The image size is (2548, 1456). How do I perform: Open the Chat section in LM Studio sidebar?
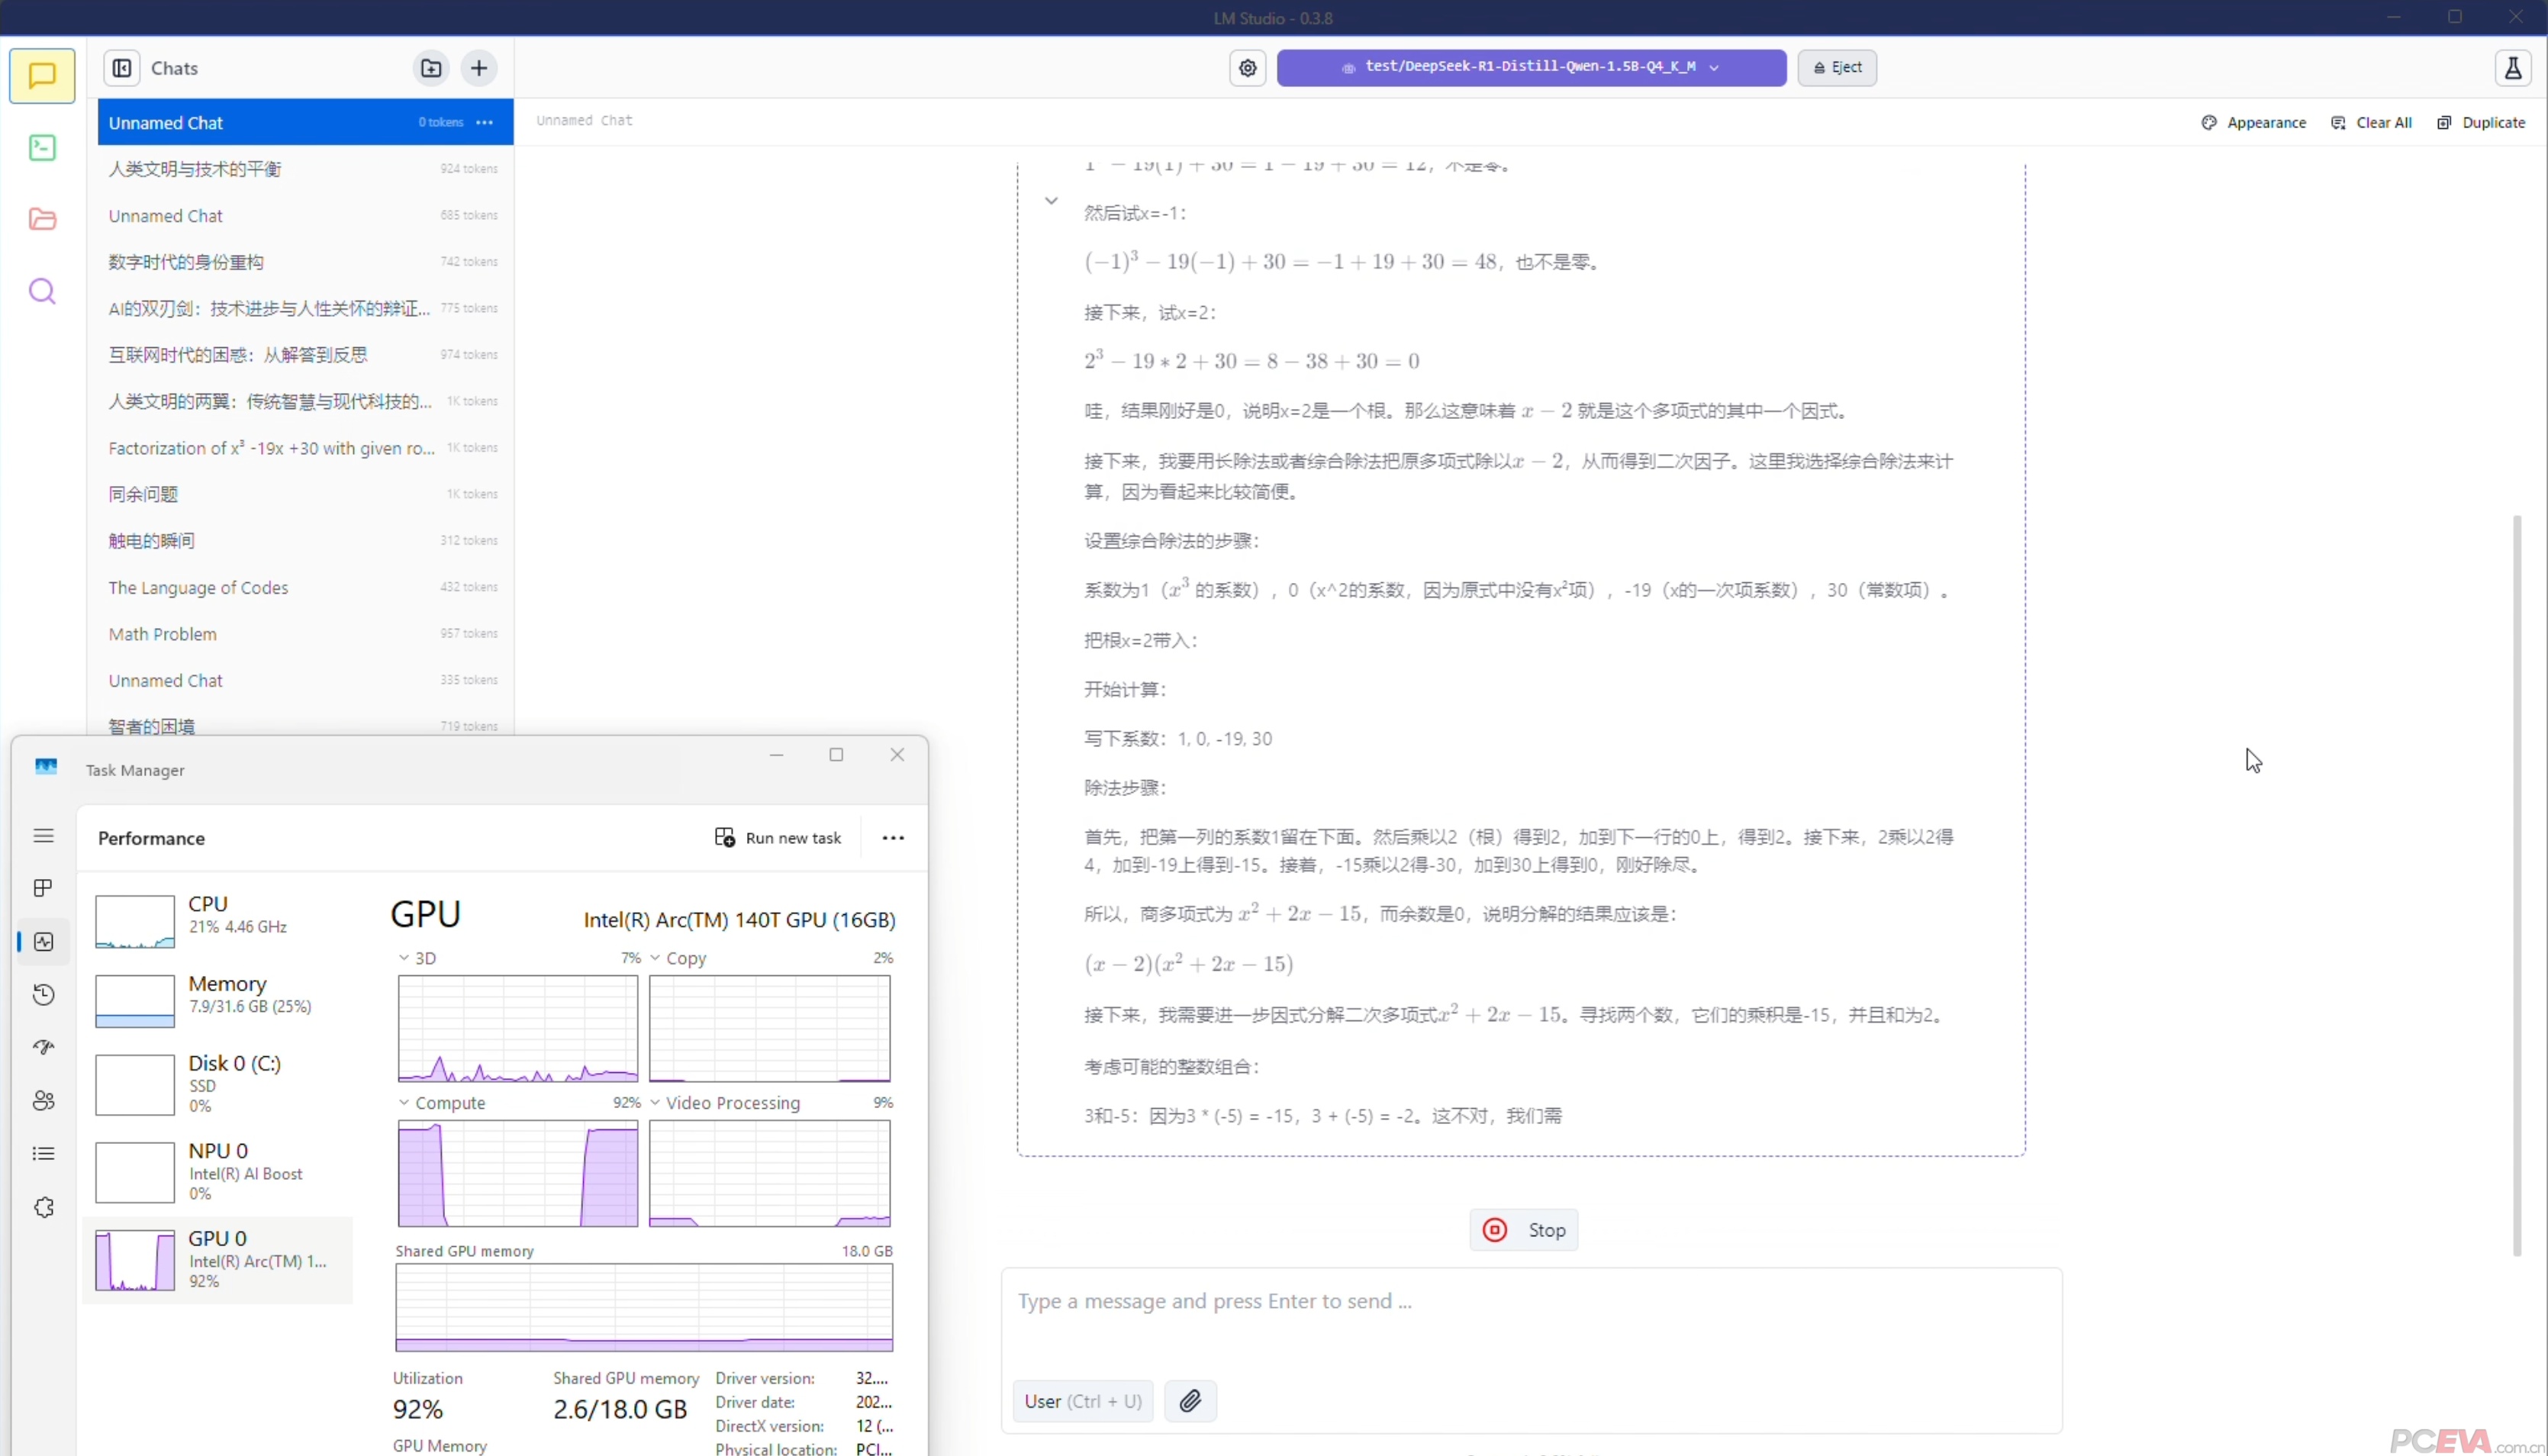[42, 76]
